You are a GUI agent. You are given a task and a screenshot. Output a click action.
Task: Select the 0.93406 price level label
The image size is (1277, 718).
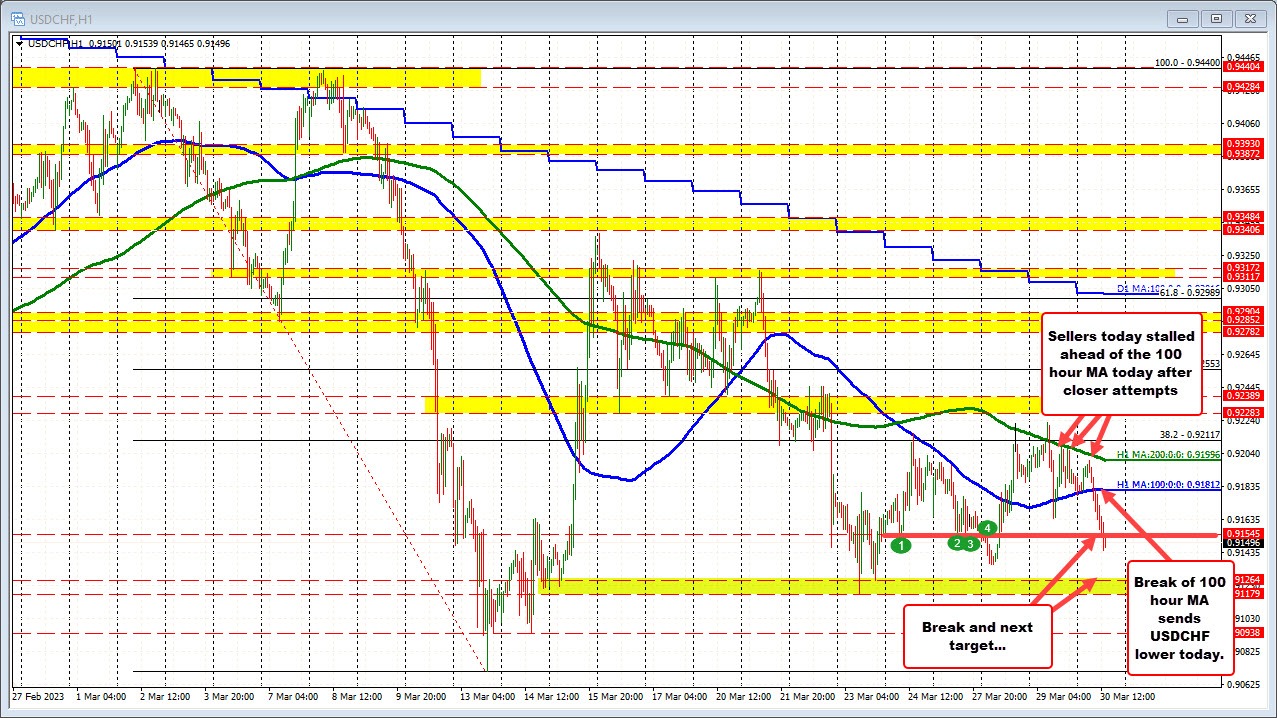point(1242,230)
